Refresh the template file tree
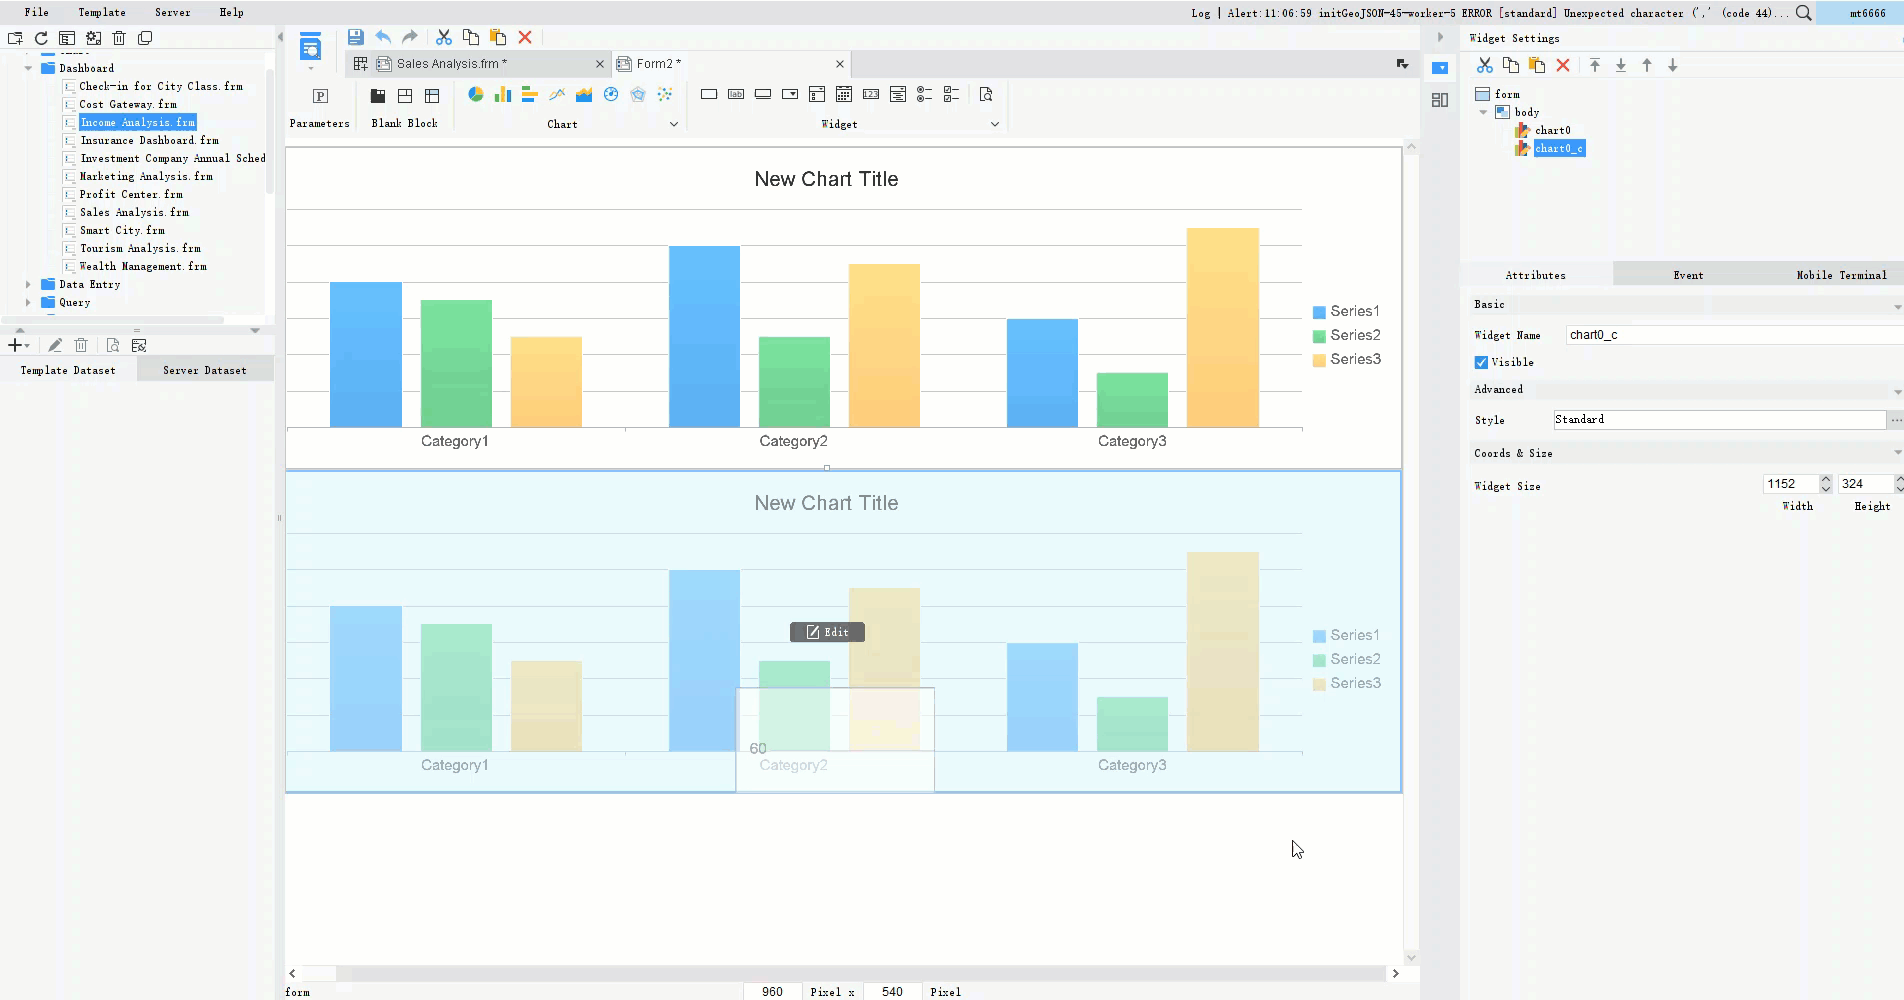 pos(41,38)
